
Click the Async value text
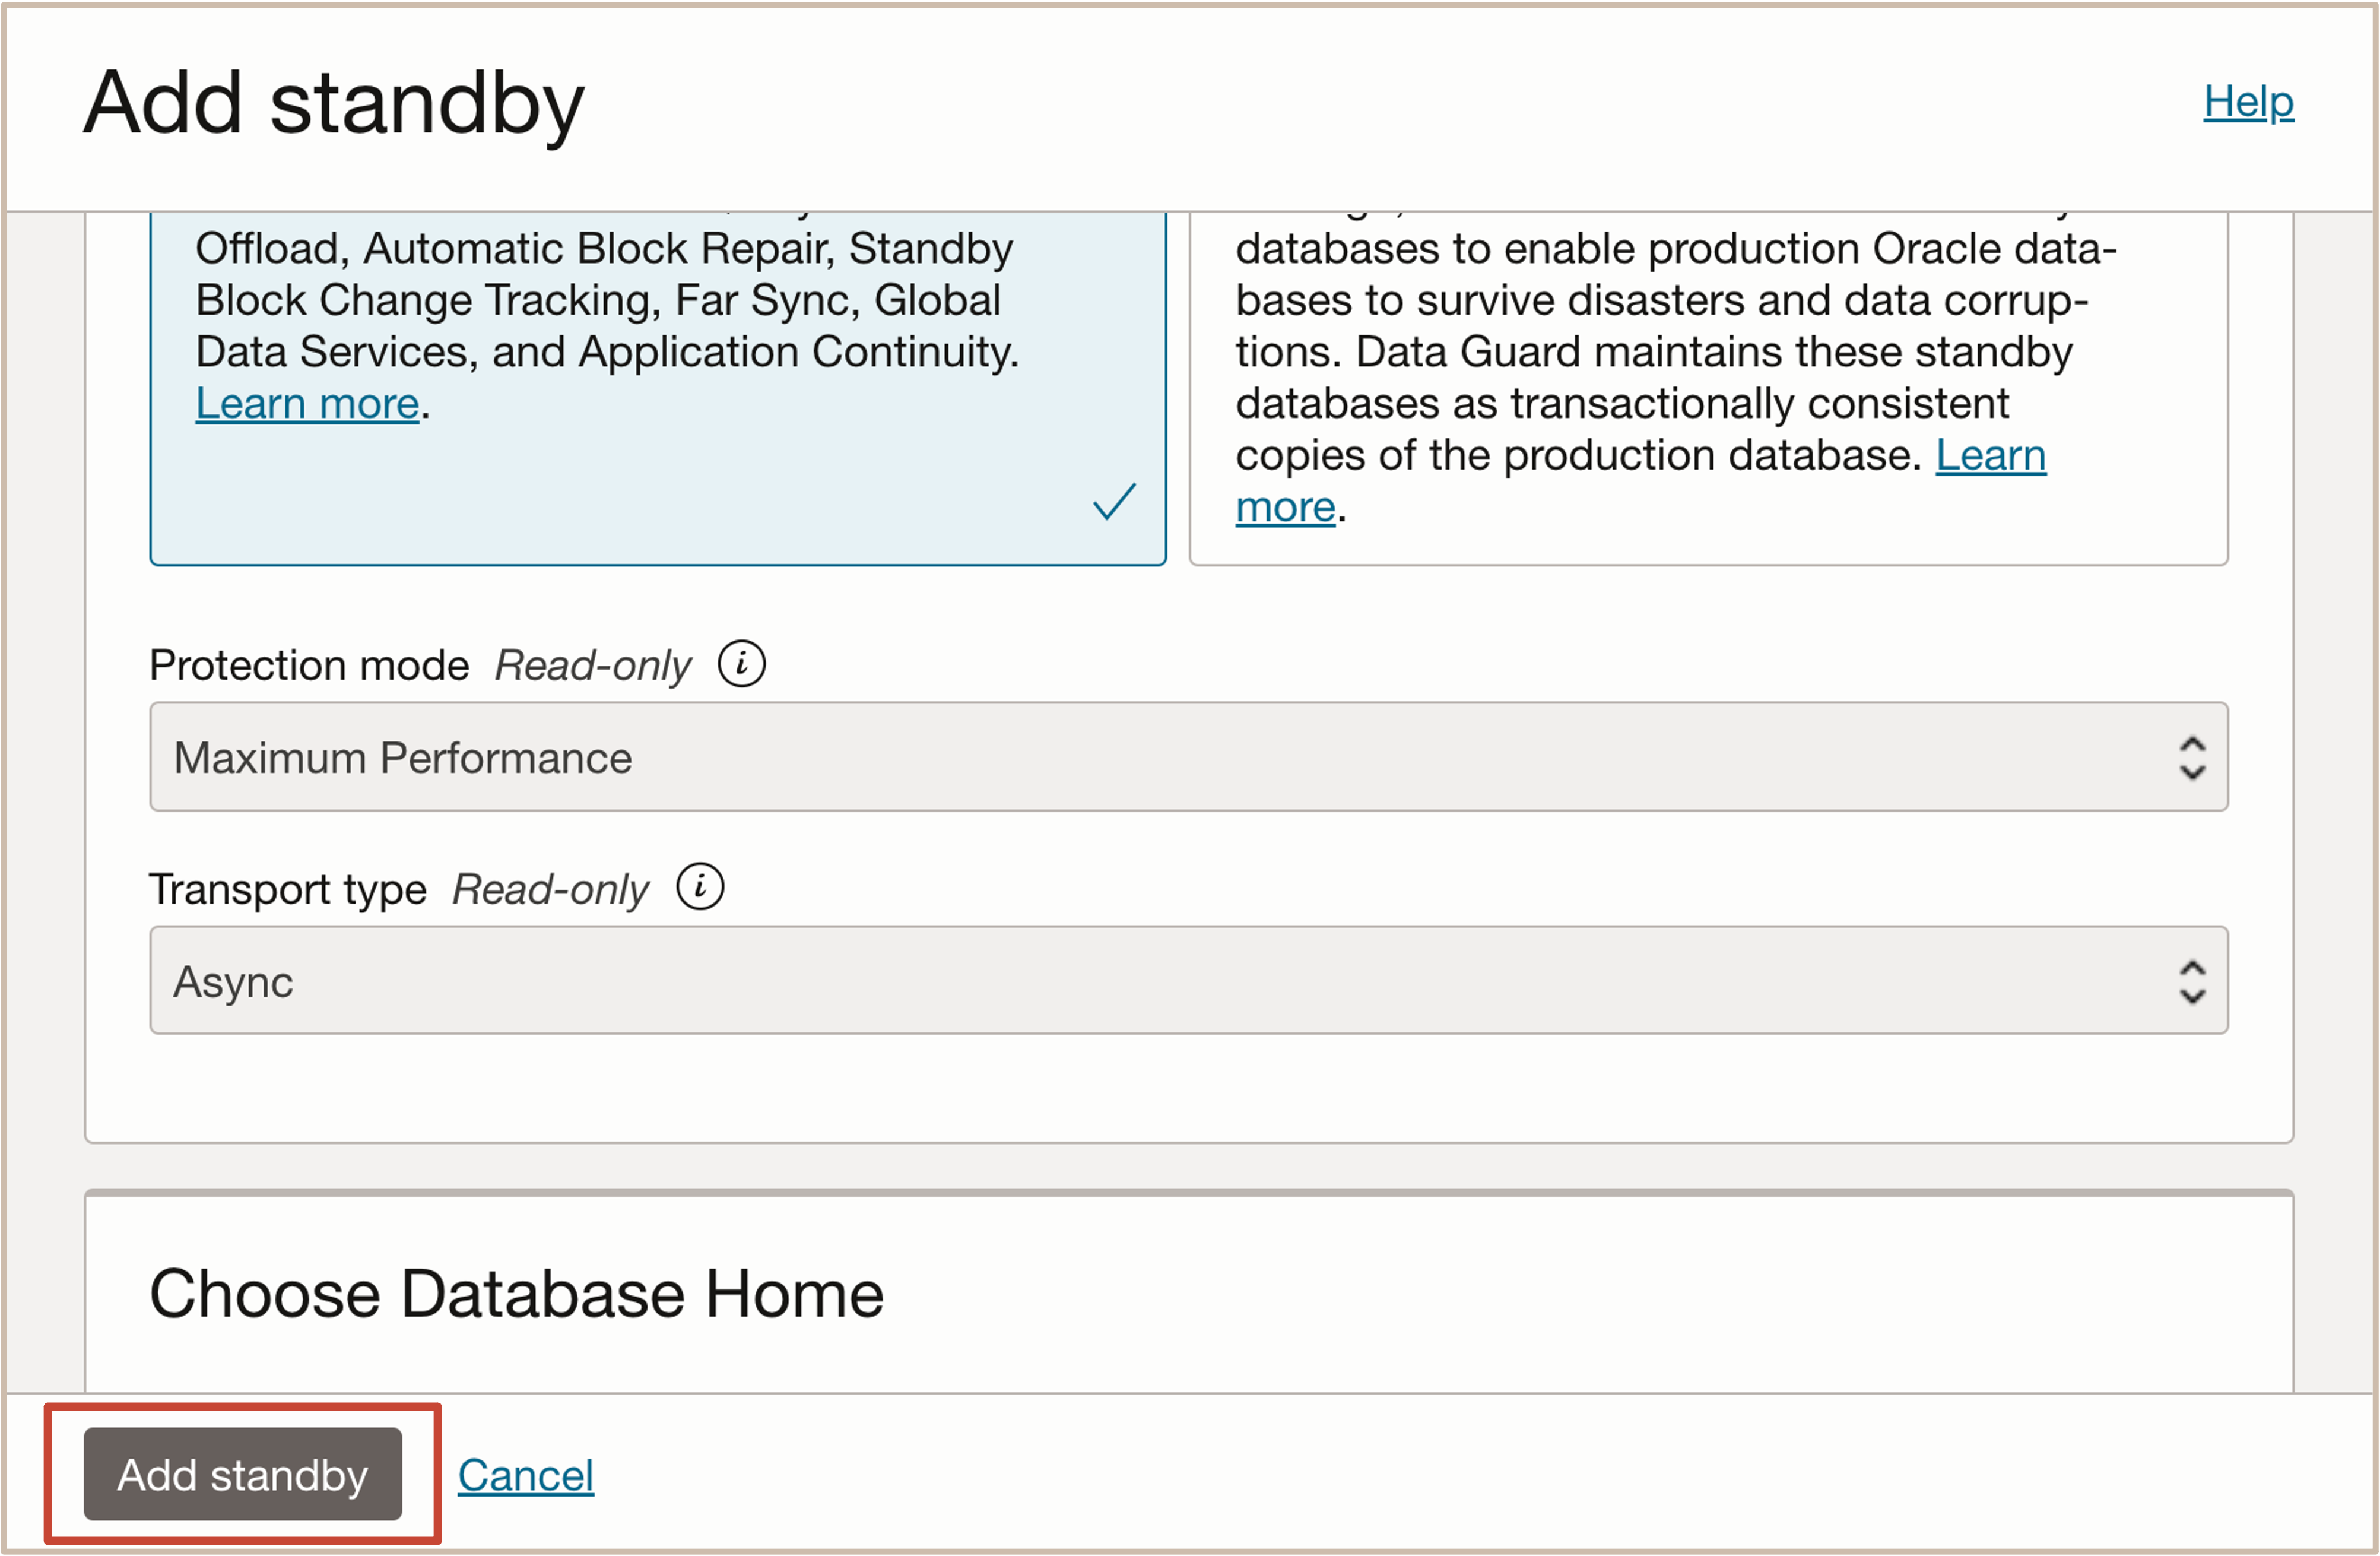[x=233, y=982]
